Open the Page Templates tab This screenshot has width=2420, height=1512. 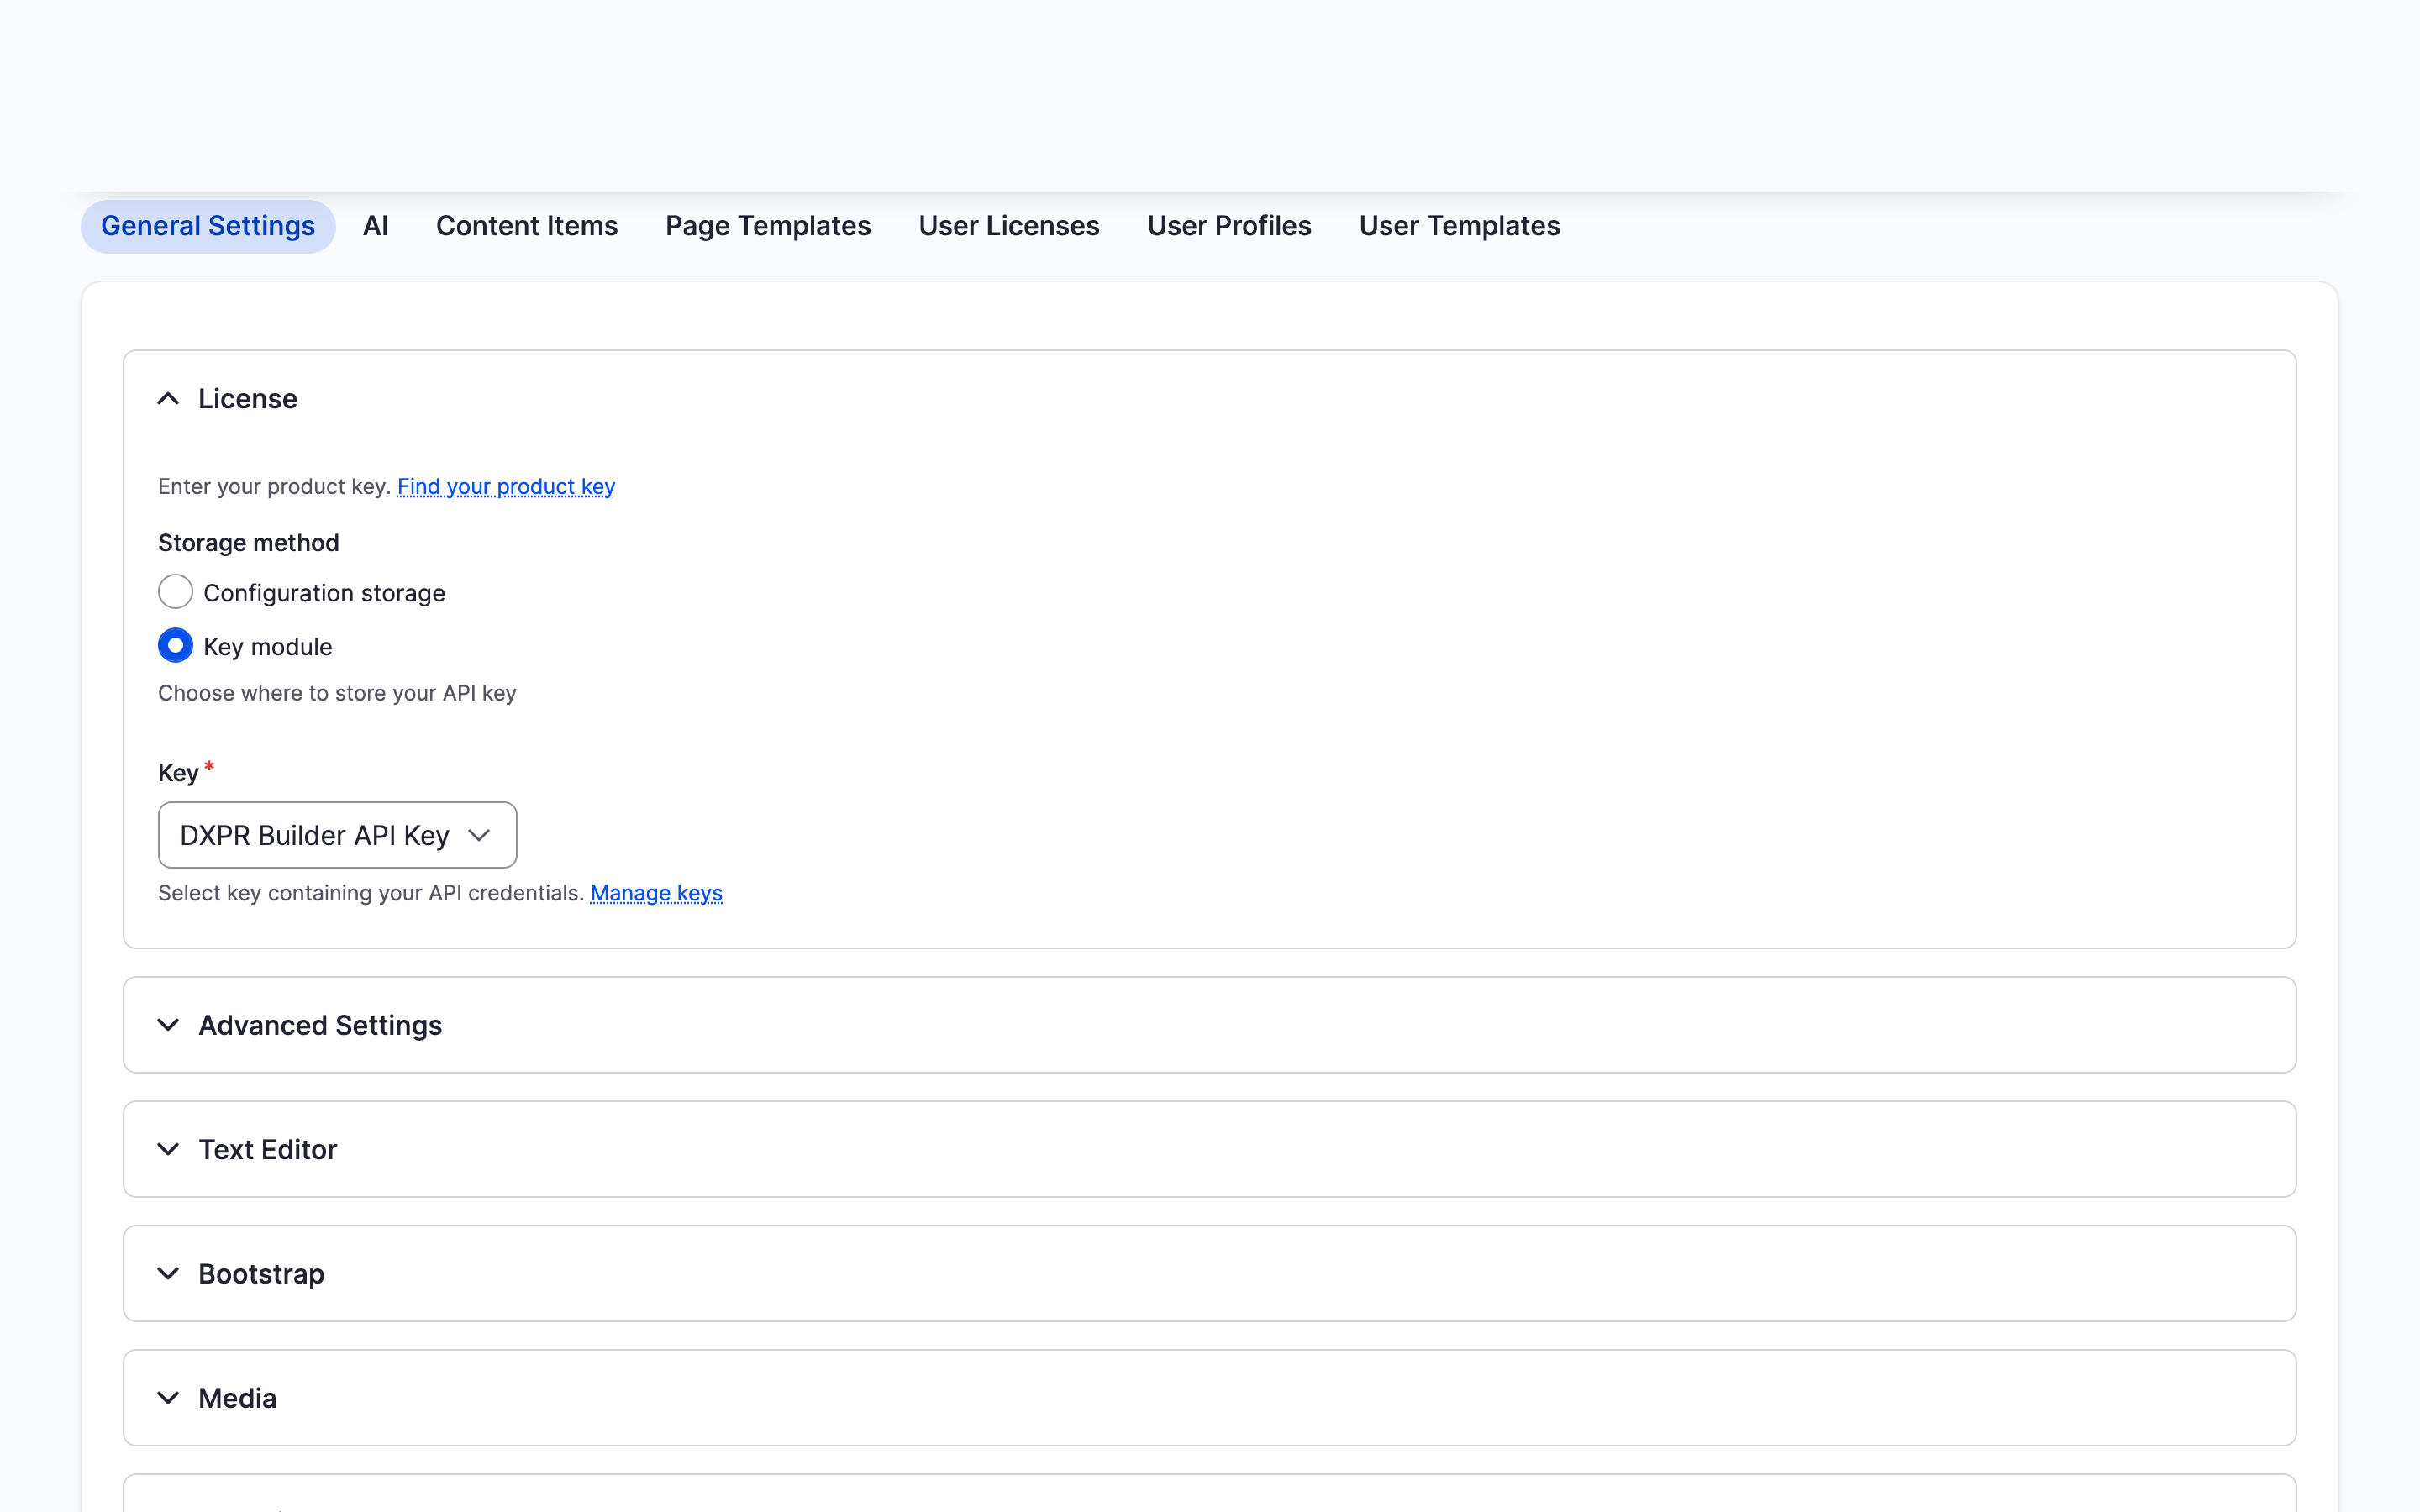[768, 226]
